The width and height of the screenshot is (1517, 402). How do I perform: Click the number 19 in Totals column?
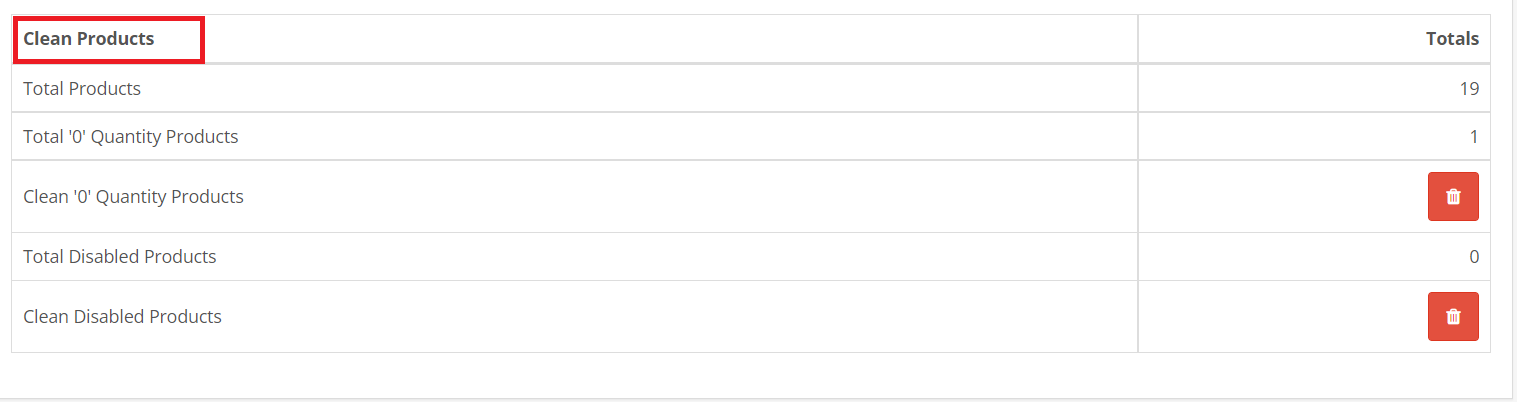click(1468, 89)
